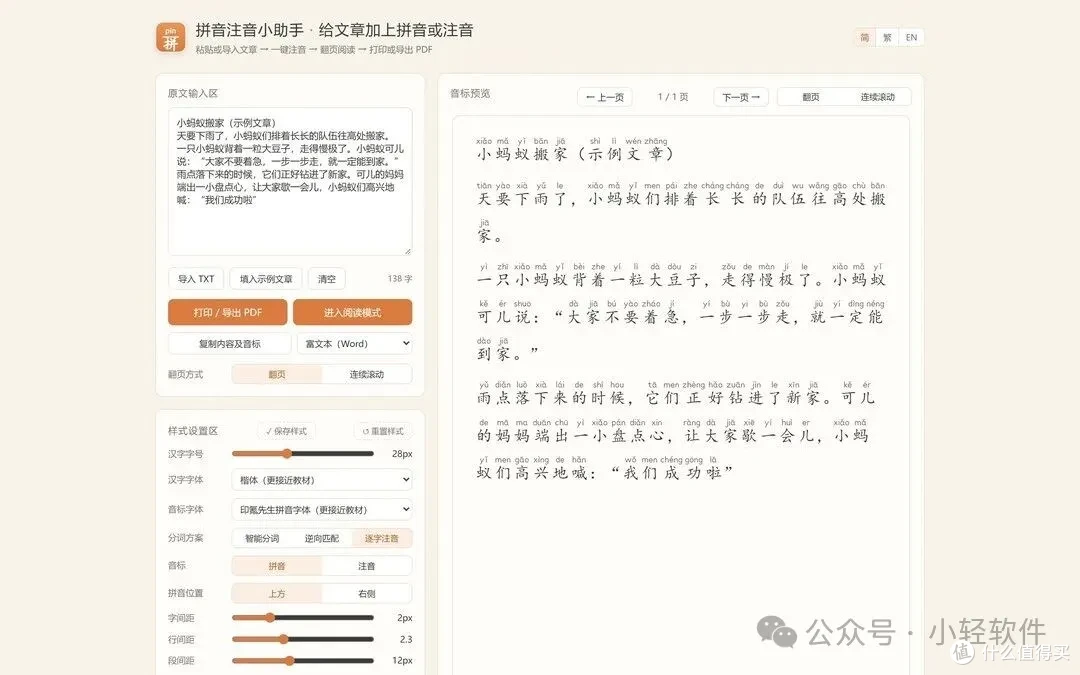Enter reading mode via 进入阅读模式
This screenshot has width=1080, height=675.
tap(353, 312)
